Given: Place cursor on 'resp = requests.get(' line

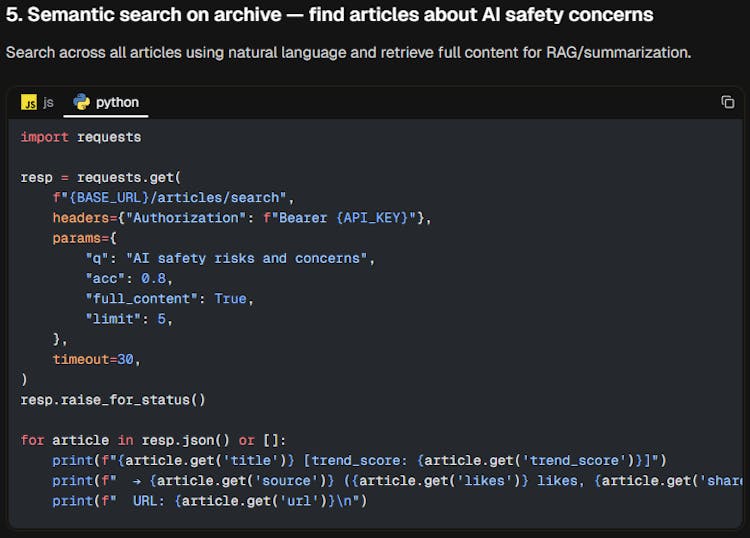Looking at the screenshot, I should [x=101, y=177].
